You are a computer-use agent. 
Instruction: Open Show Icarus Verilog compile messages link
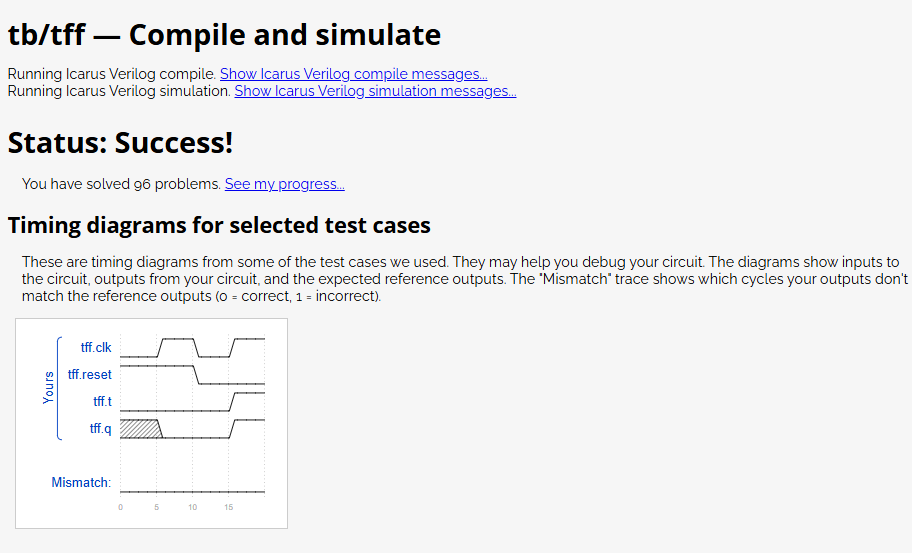click(354, 74)
